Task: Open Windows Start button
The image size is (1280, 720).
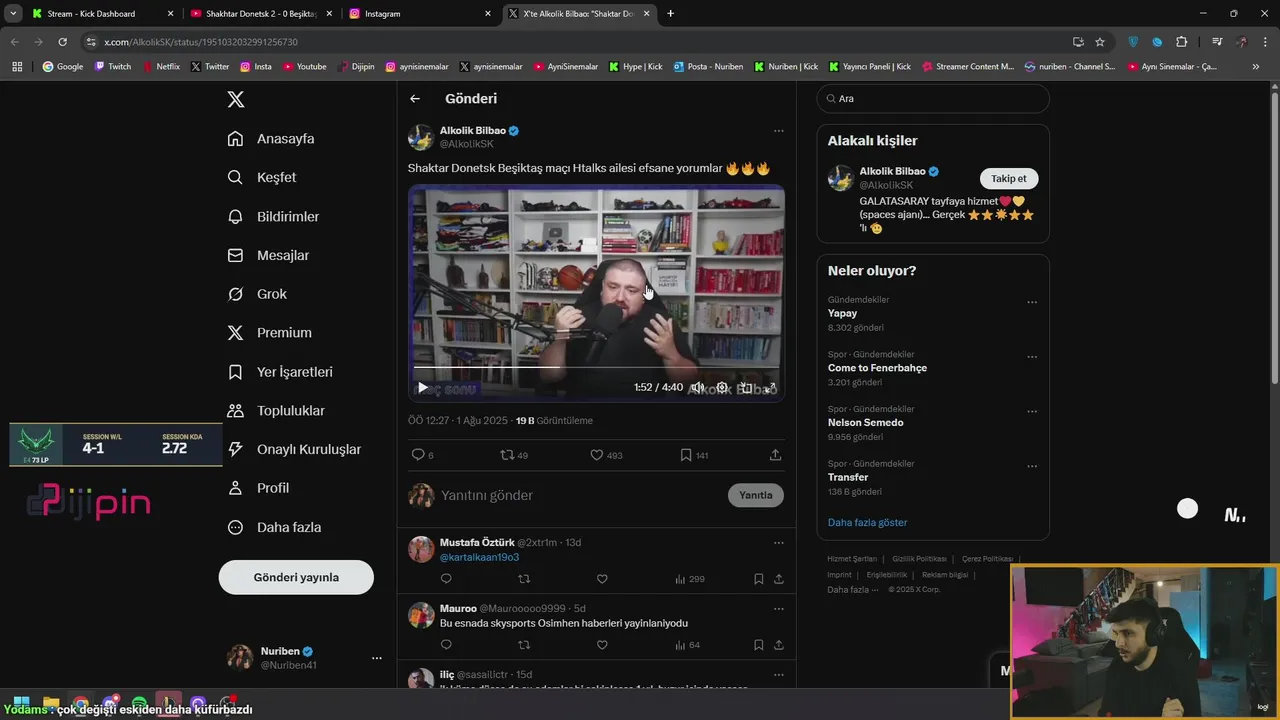Action: pos(20,704)
